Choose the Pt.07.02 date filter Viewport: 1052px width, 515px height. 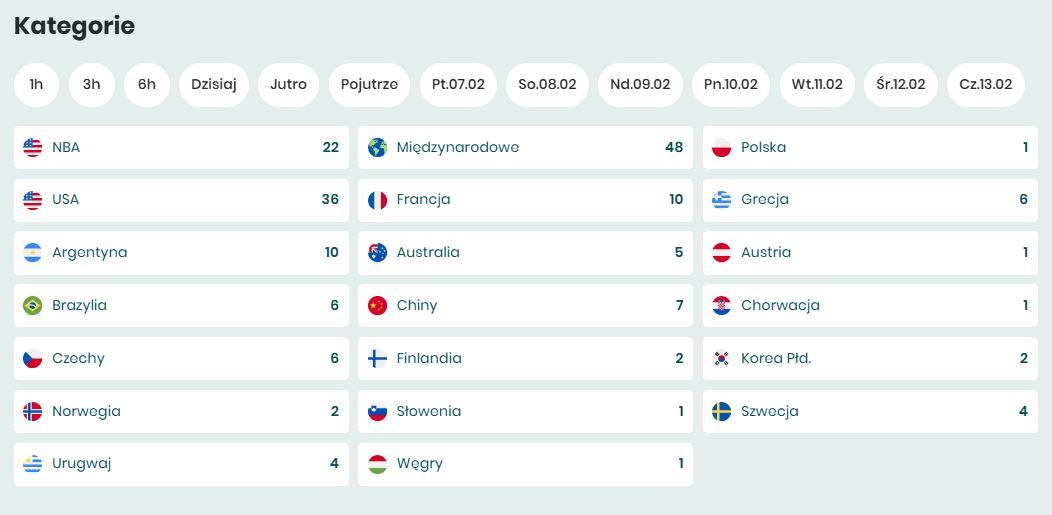[458, 85]
